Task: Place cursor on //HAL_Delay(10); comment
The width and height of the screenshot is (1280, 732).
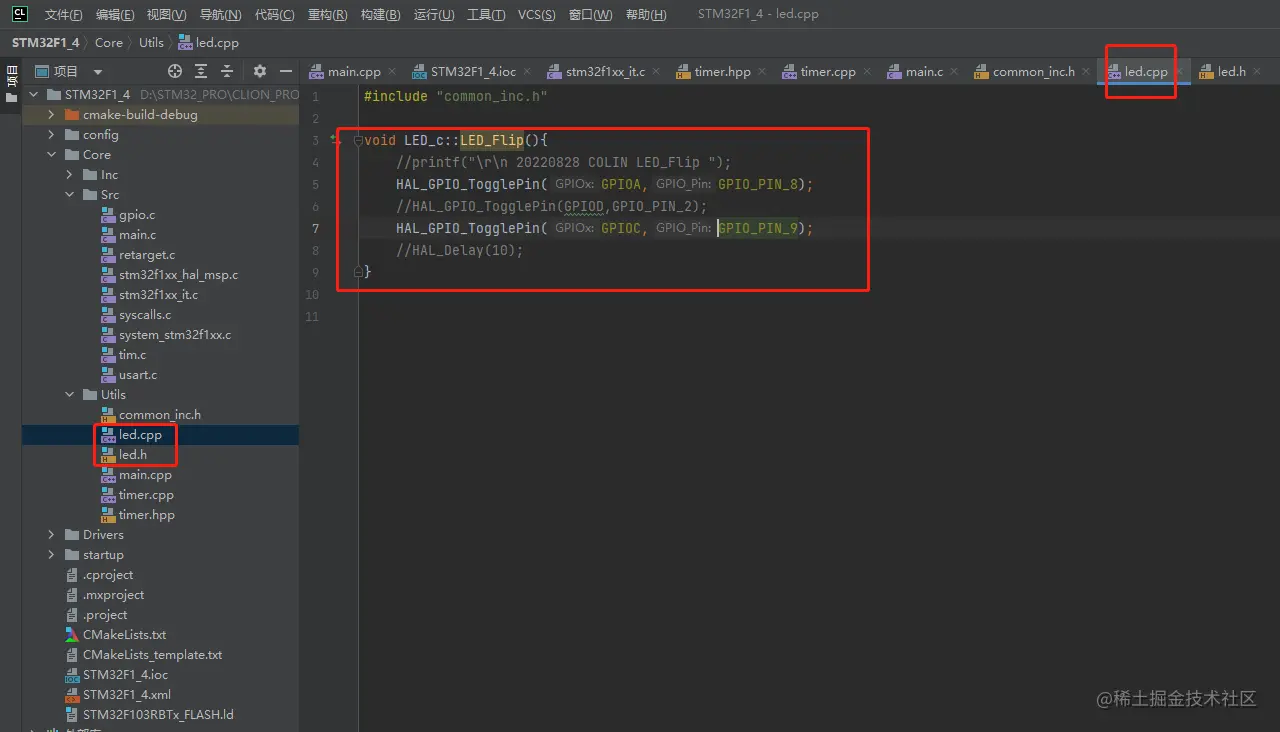Action: 460,251
